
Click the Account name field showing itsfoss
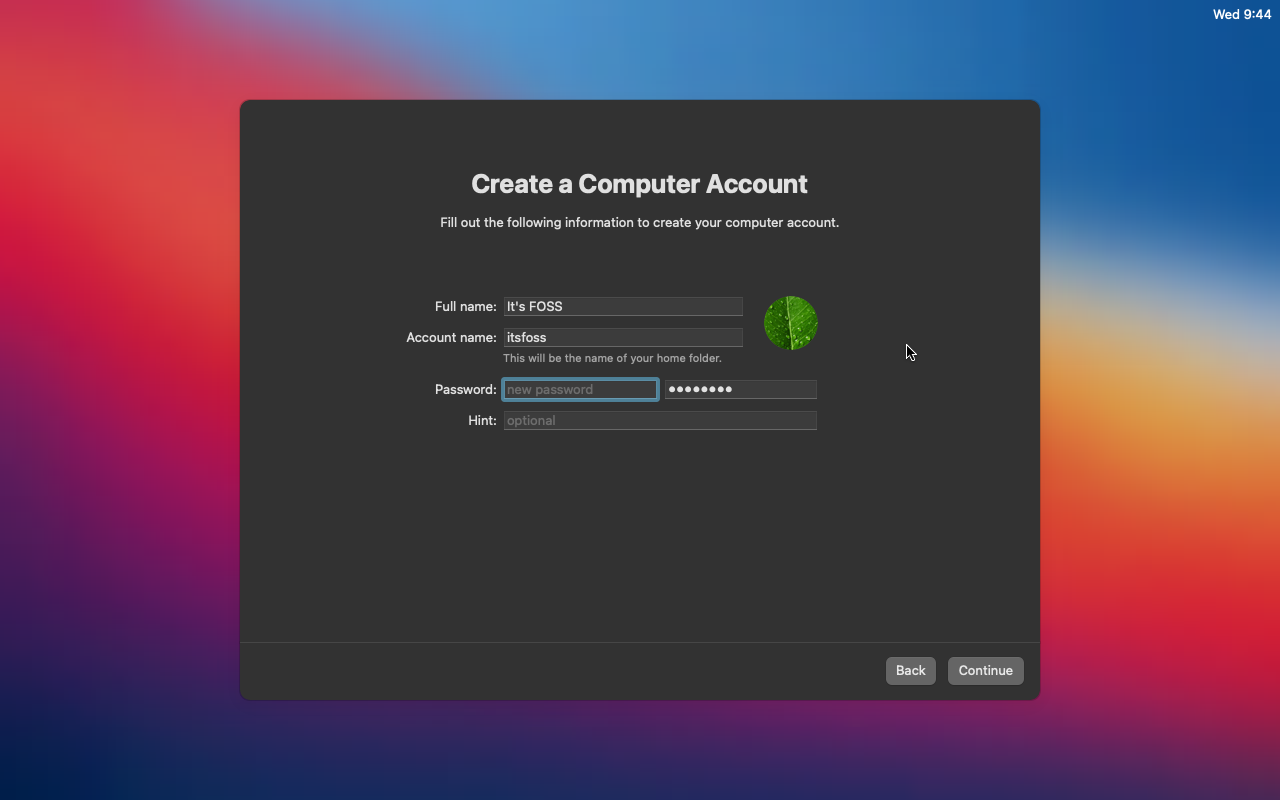(622, 337)
